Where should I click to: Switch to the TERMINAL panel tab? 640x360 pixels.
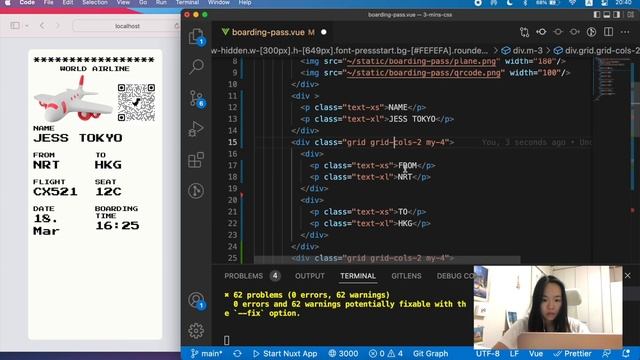[x=358, y=276]
